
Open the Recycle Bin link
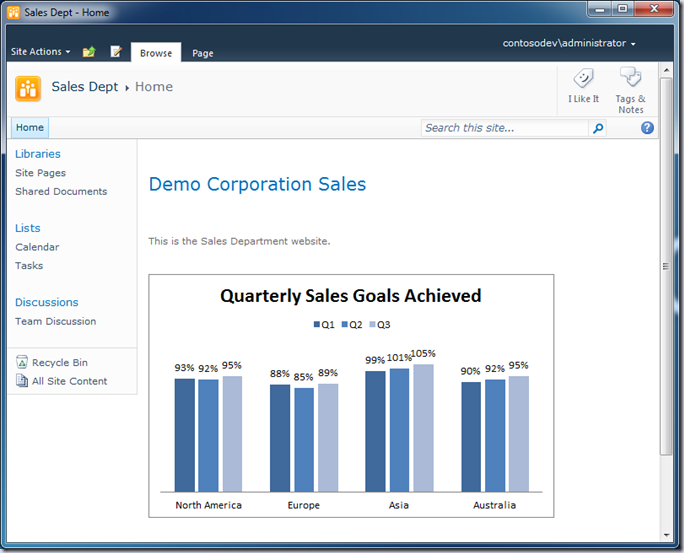[60, 362]
